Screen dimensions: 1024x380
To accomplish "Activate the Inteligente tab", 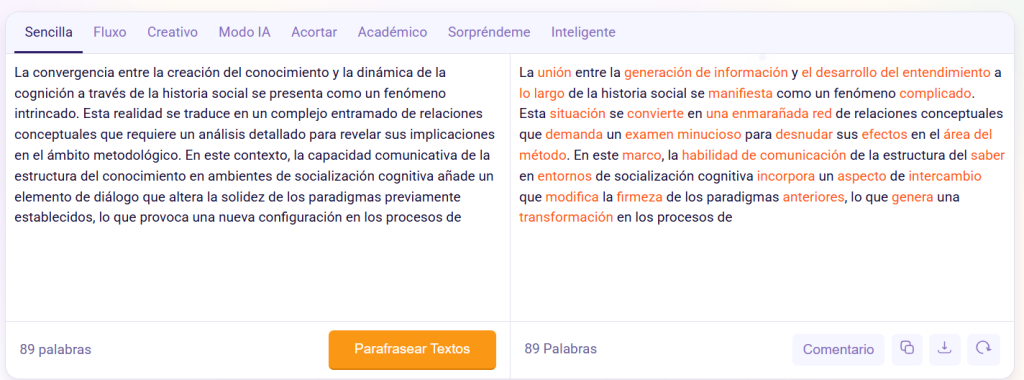I will point(583,32).
